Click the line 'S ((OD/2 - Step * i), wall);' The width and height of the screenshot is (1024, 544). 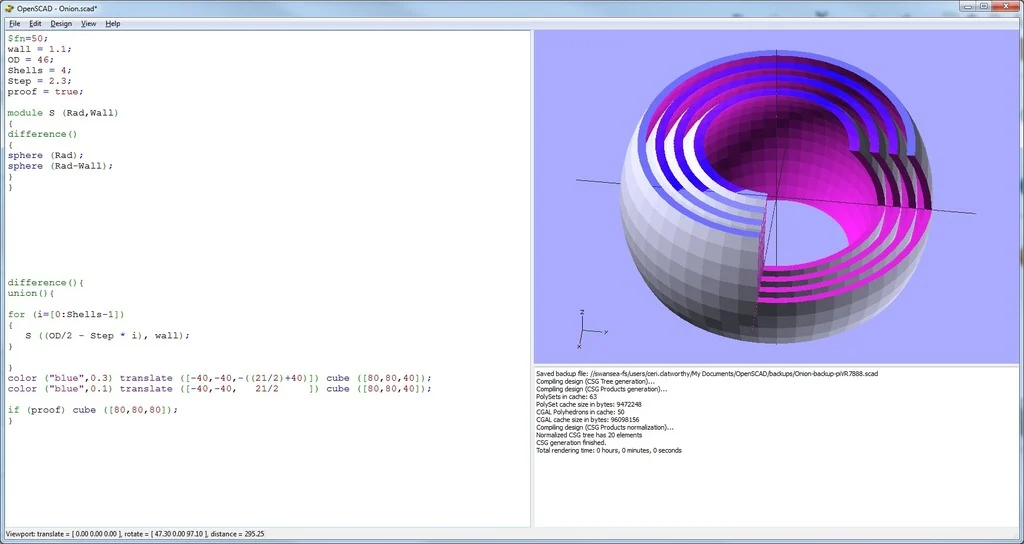108,336
